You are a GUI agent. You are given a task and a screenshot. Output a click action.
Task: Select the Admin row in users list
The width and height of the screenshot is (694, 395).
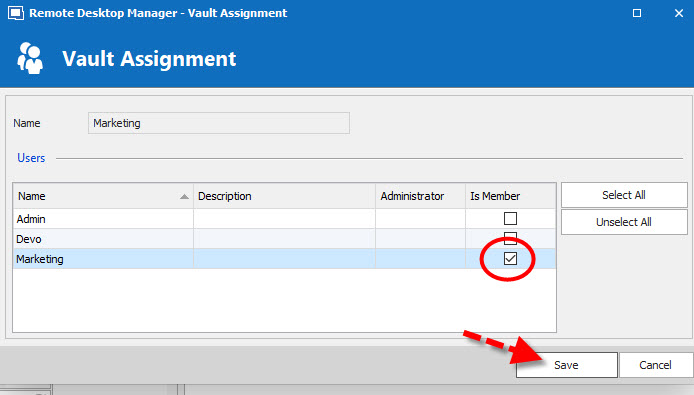[284, 219]
